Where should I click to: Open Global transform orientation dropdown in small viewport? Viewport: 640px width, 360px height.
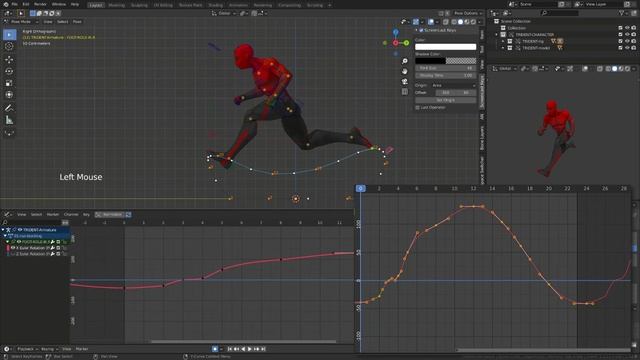pyautogui.click(x=505, y=69)
